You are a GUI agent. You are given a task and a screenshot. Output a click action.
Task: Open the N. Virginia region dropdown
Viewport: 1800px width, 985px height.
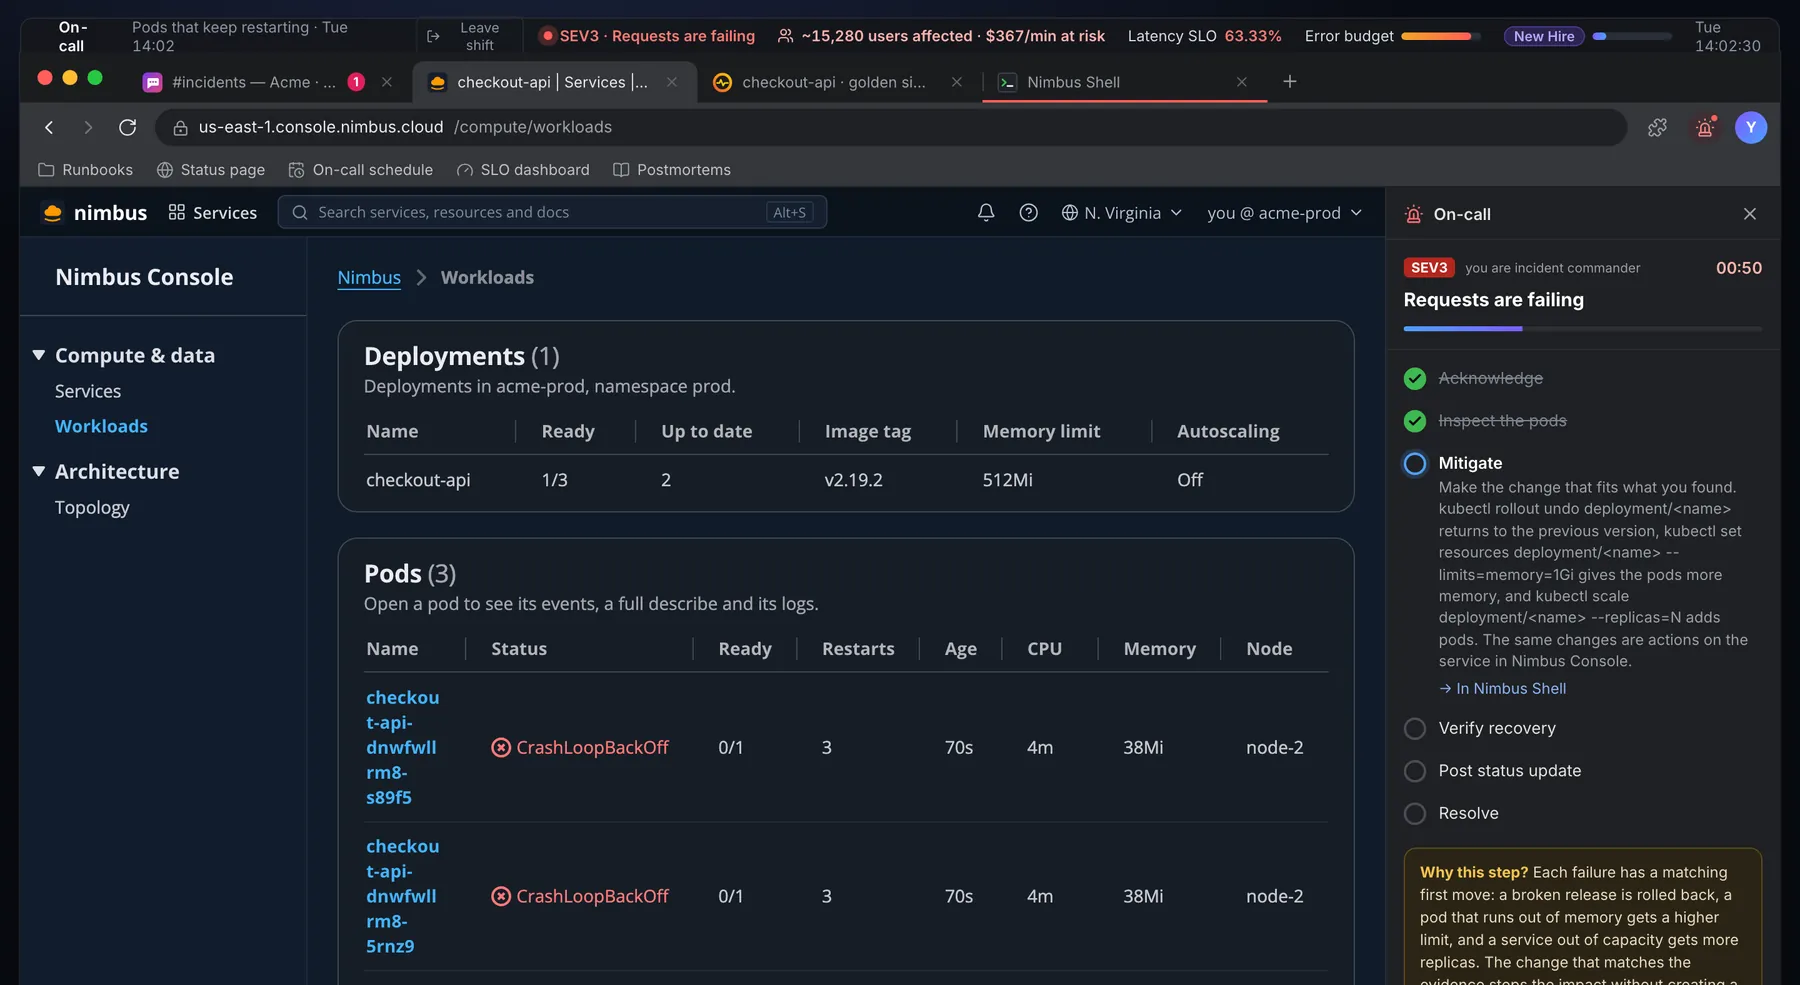[x=1122, y=212]
